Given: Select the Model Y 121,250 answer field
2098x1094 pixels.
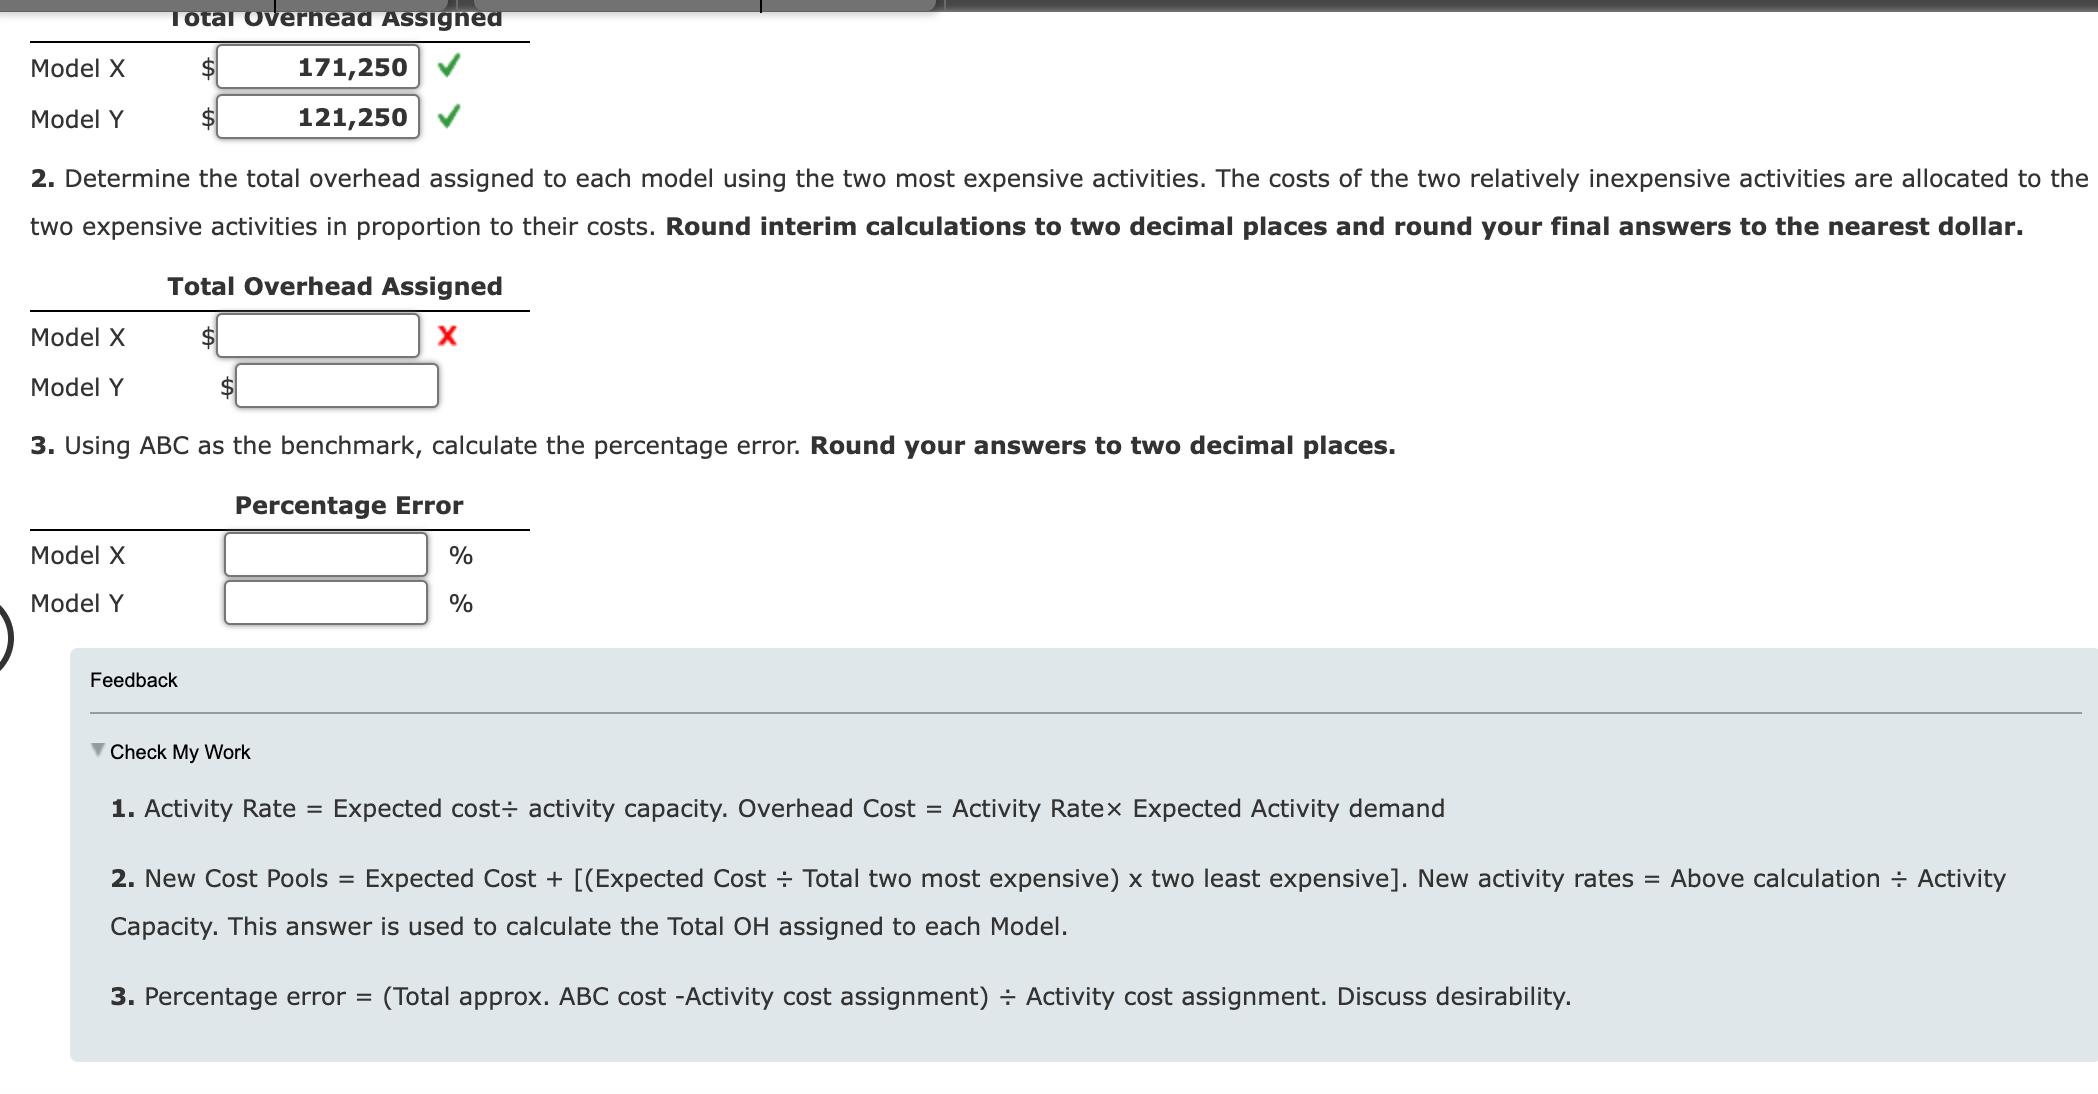Looking at the screenshot, I should coord(320,117).
